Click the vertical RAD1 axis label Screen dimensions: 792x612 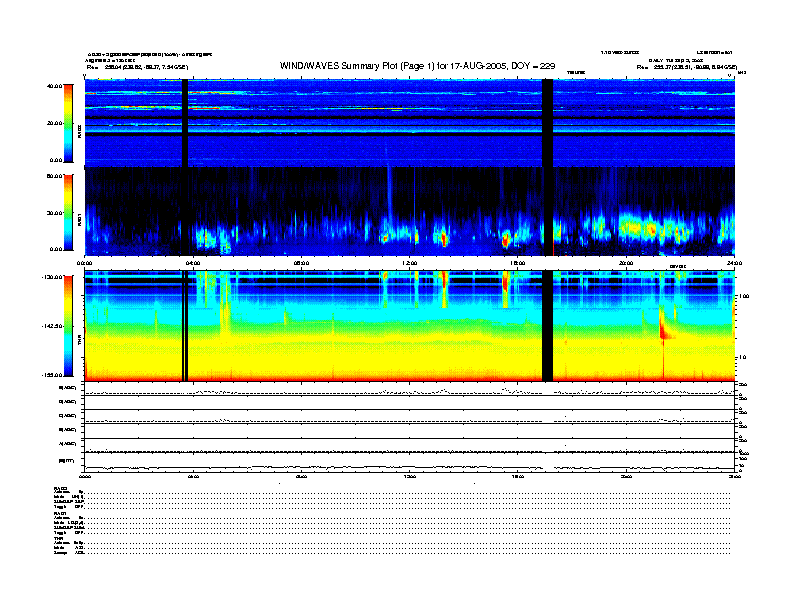[79, 219]
